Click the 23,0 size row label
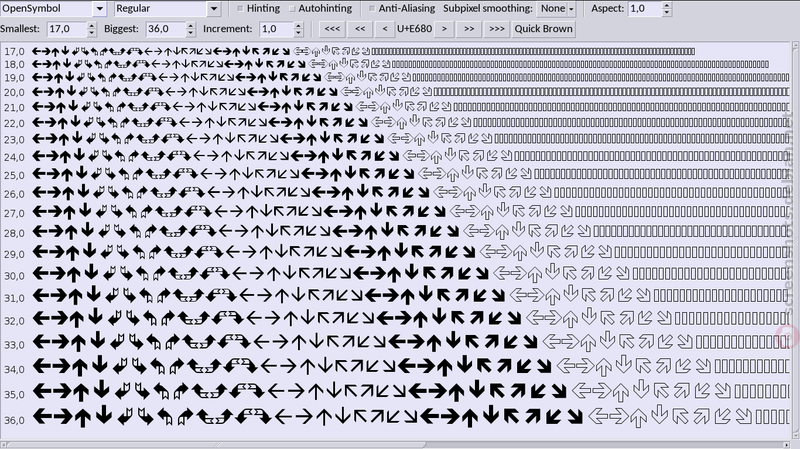Image resolution: width=800 pixels, height=449 pixels. pyautogui.click(x=14, y=140)
